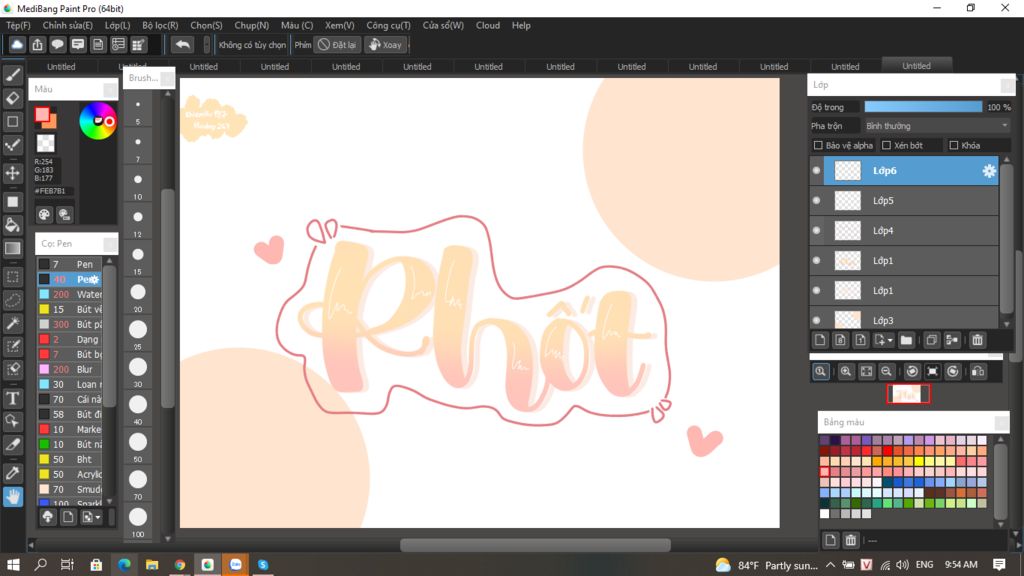Screen dimensions: 1024x576
Task: Click the transparent color swatch in Màu panel
Action: [45, 143]
